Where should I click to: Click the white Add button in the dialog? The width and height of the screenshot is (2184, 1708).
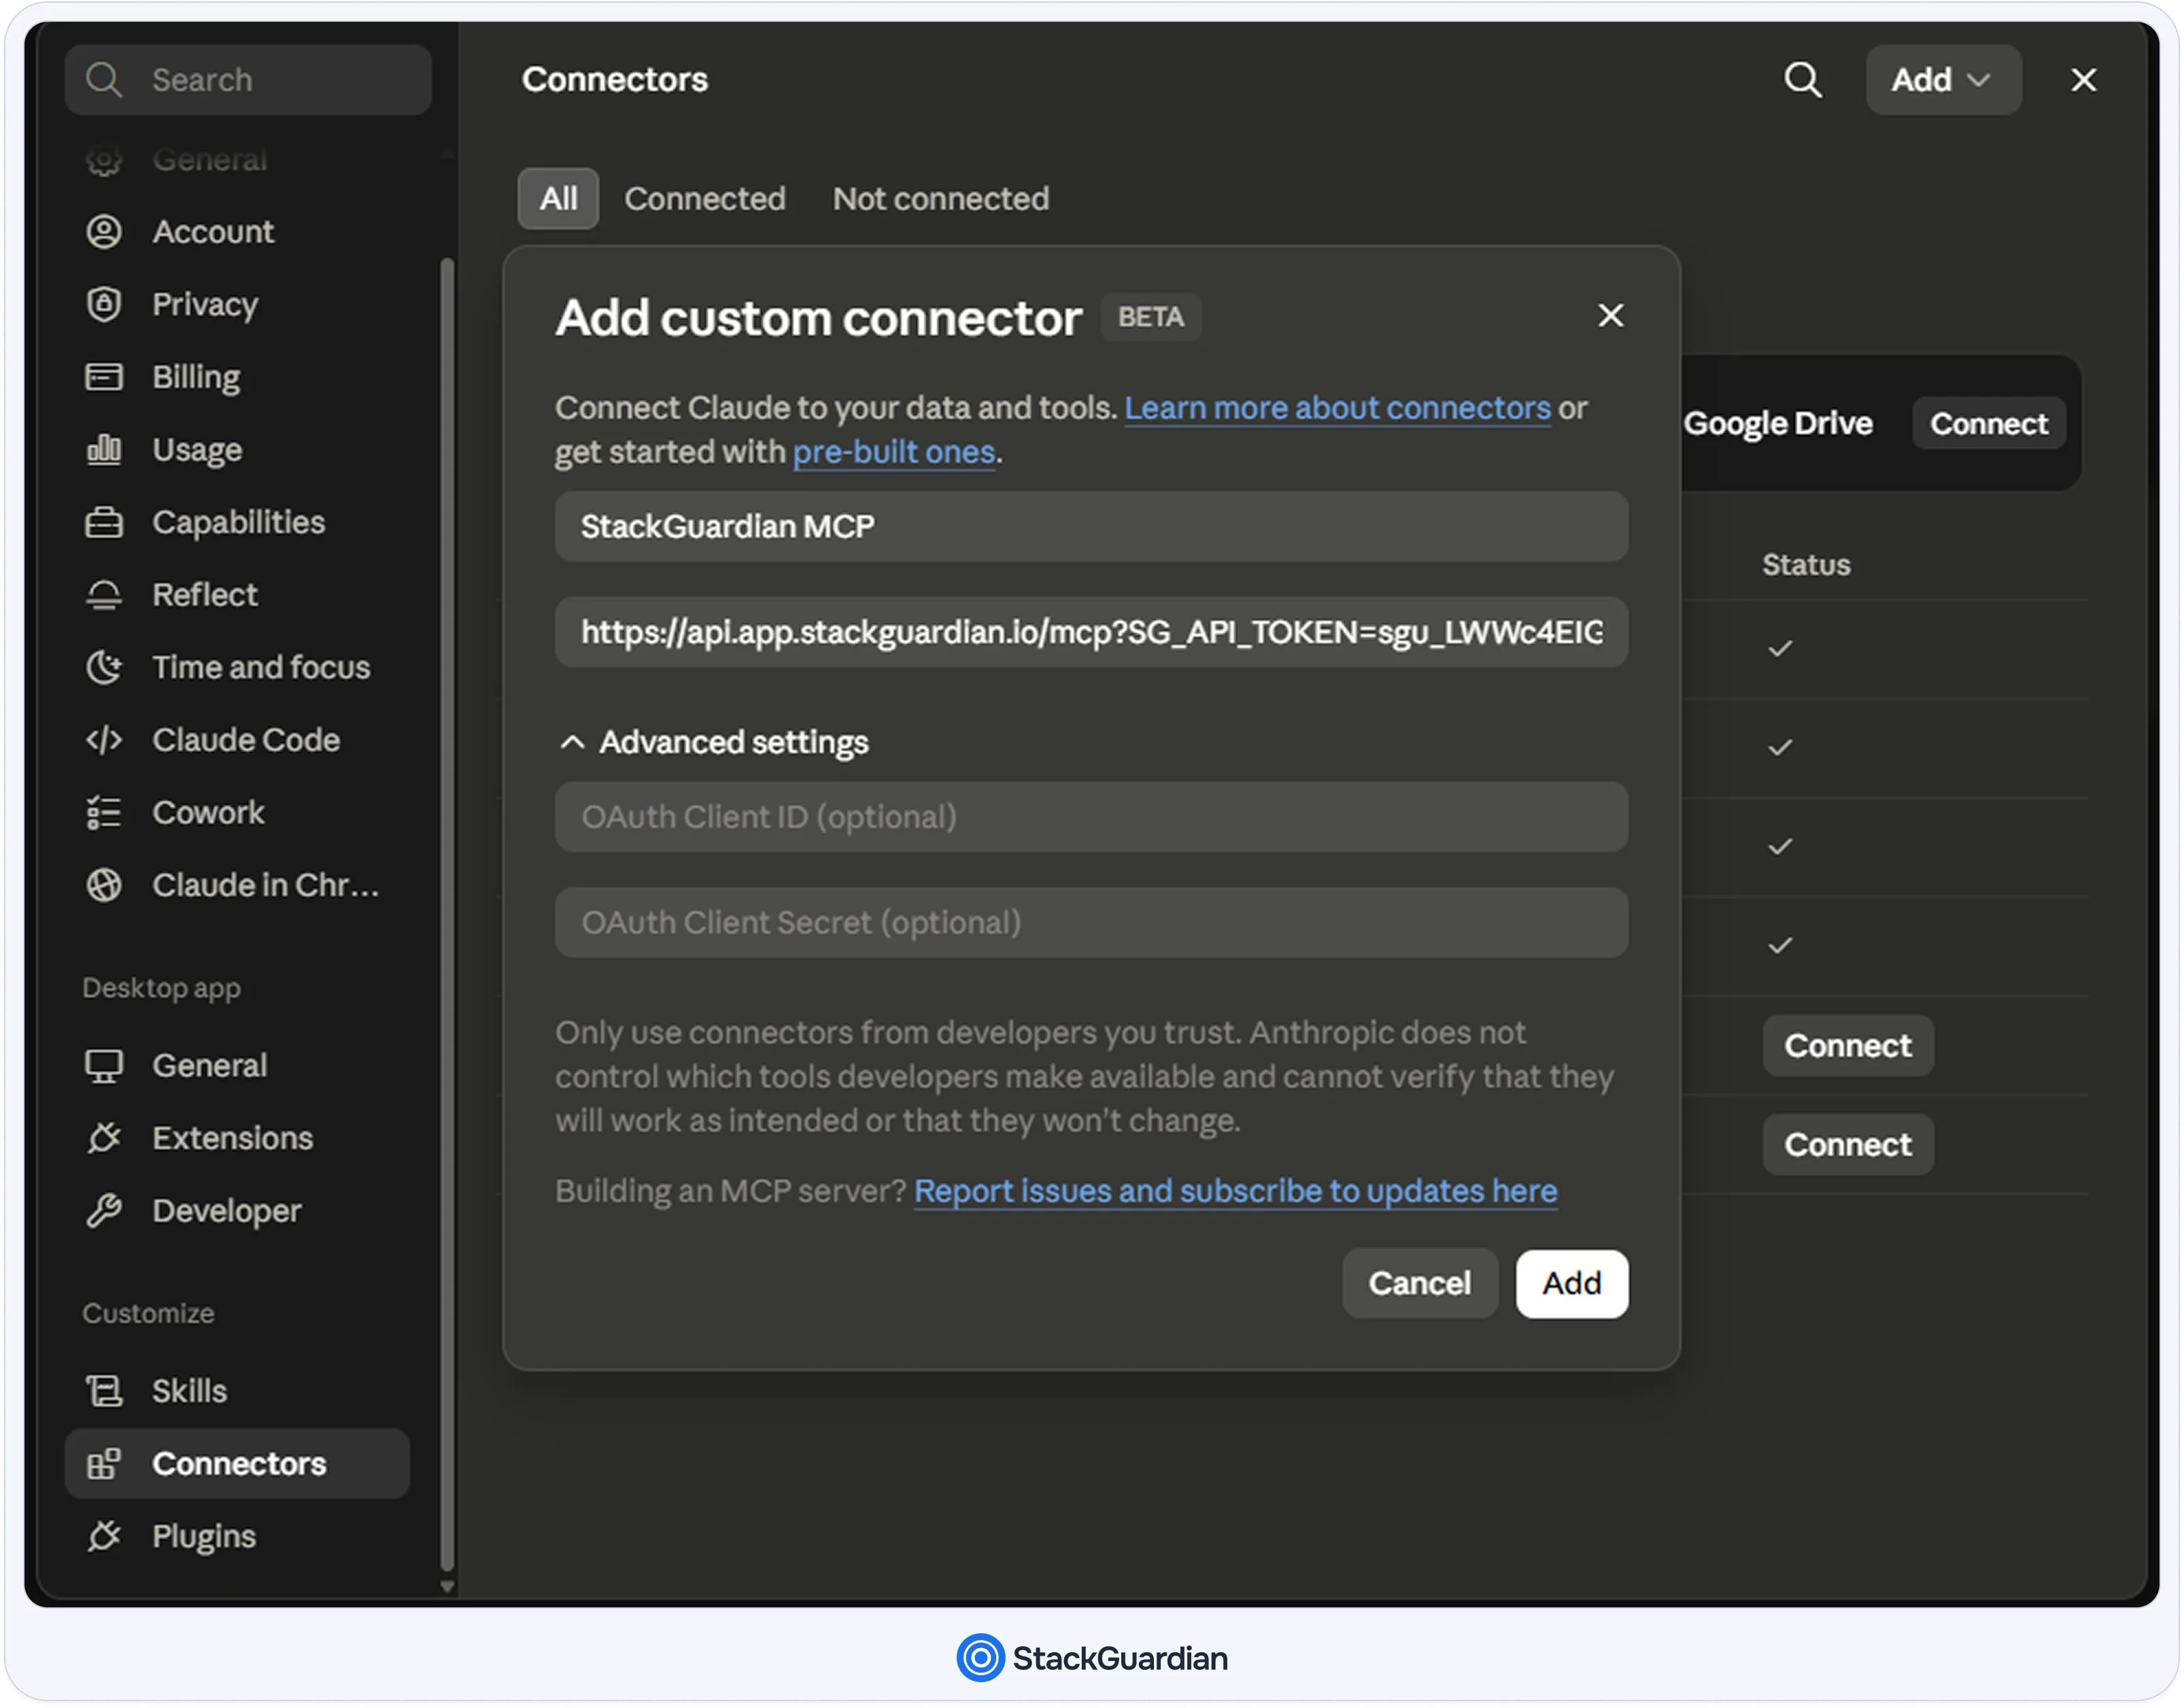(1571, 1283)
